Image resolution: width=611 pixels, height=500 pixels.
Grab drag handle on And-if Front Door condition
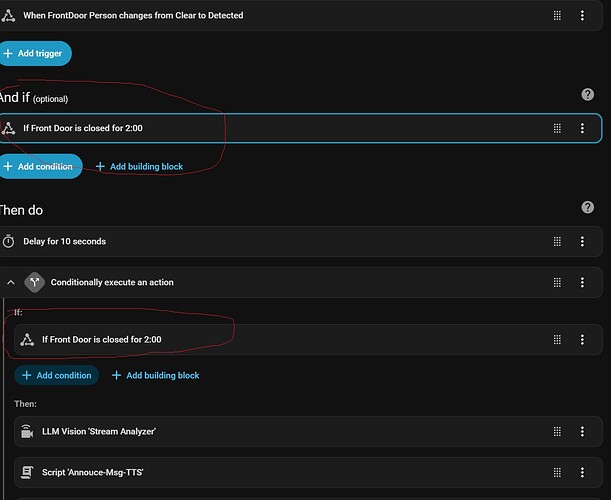pyautogui.click(x=558, y=128)
